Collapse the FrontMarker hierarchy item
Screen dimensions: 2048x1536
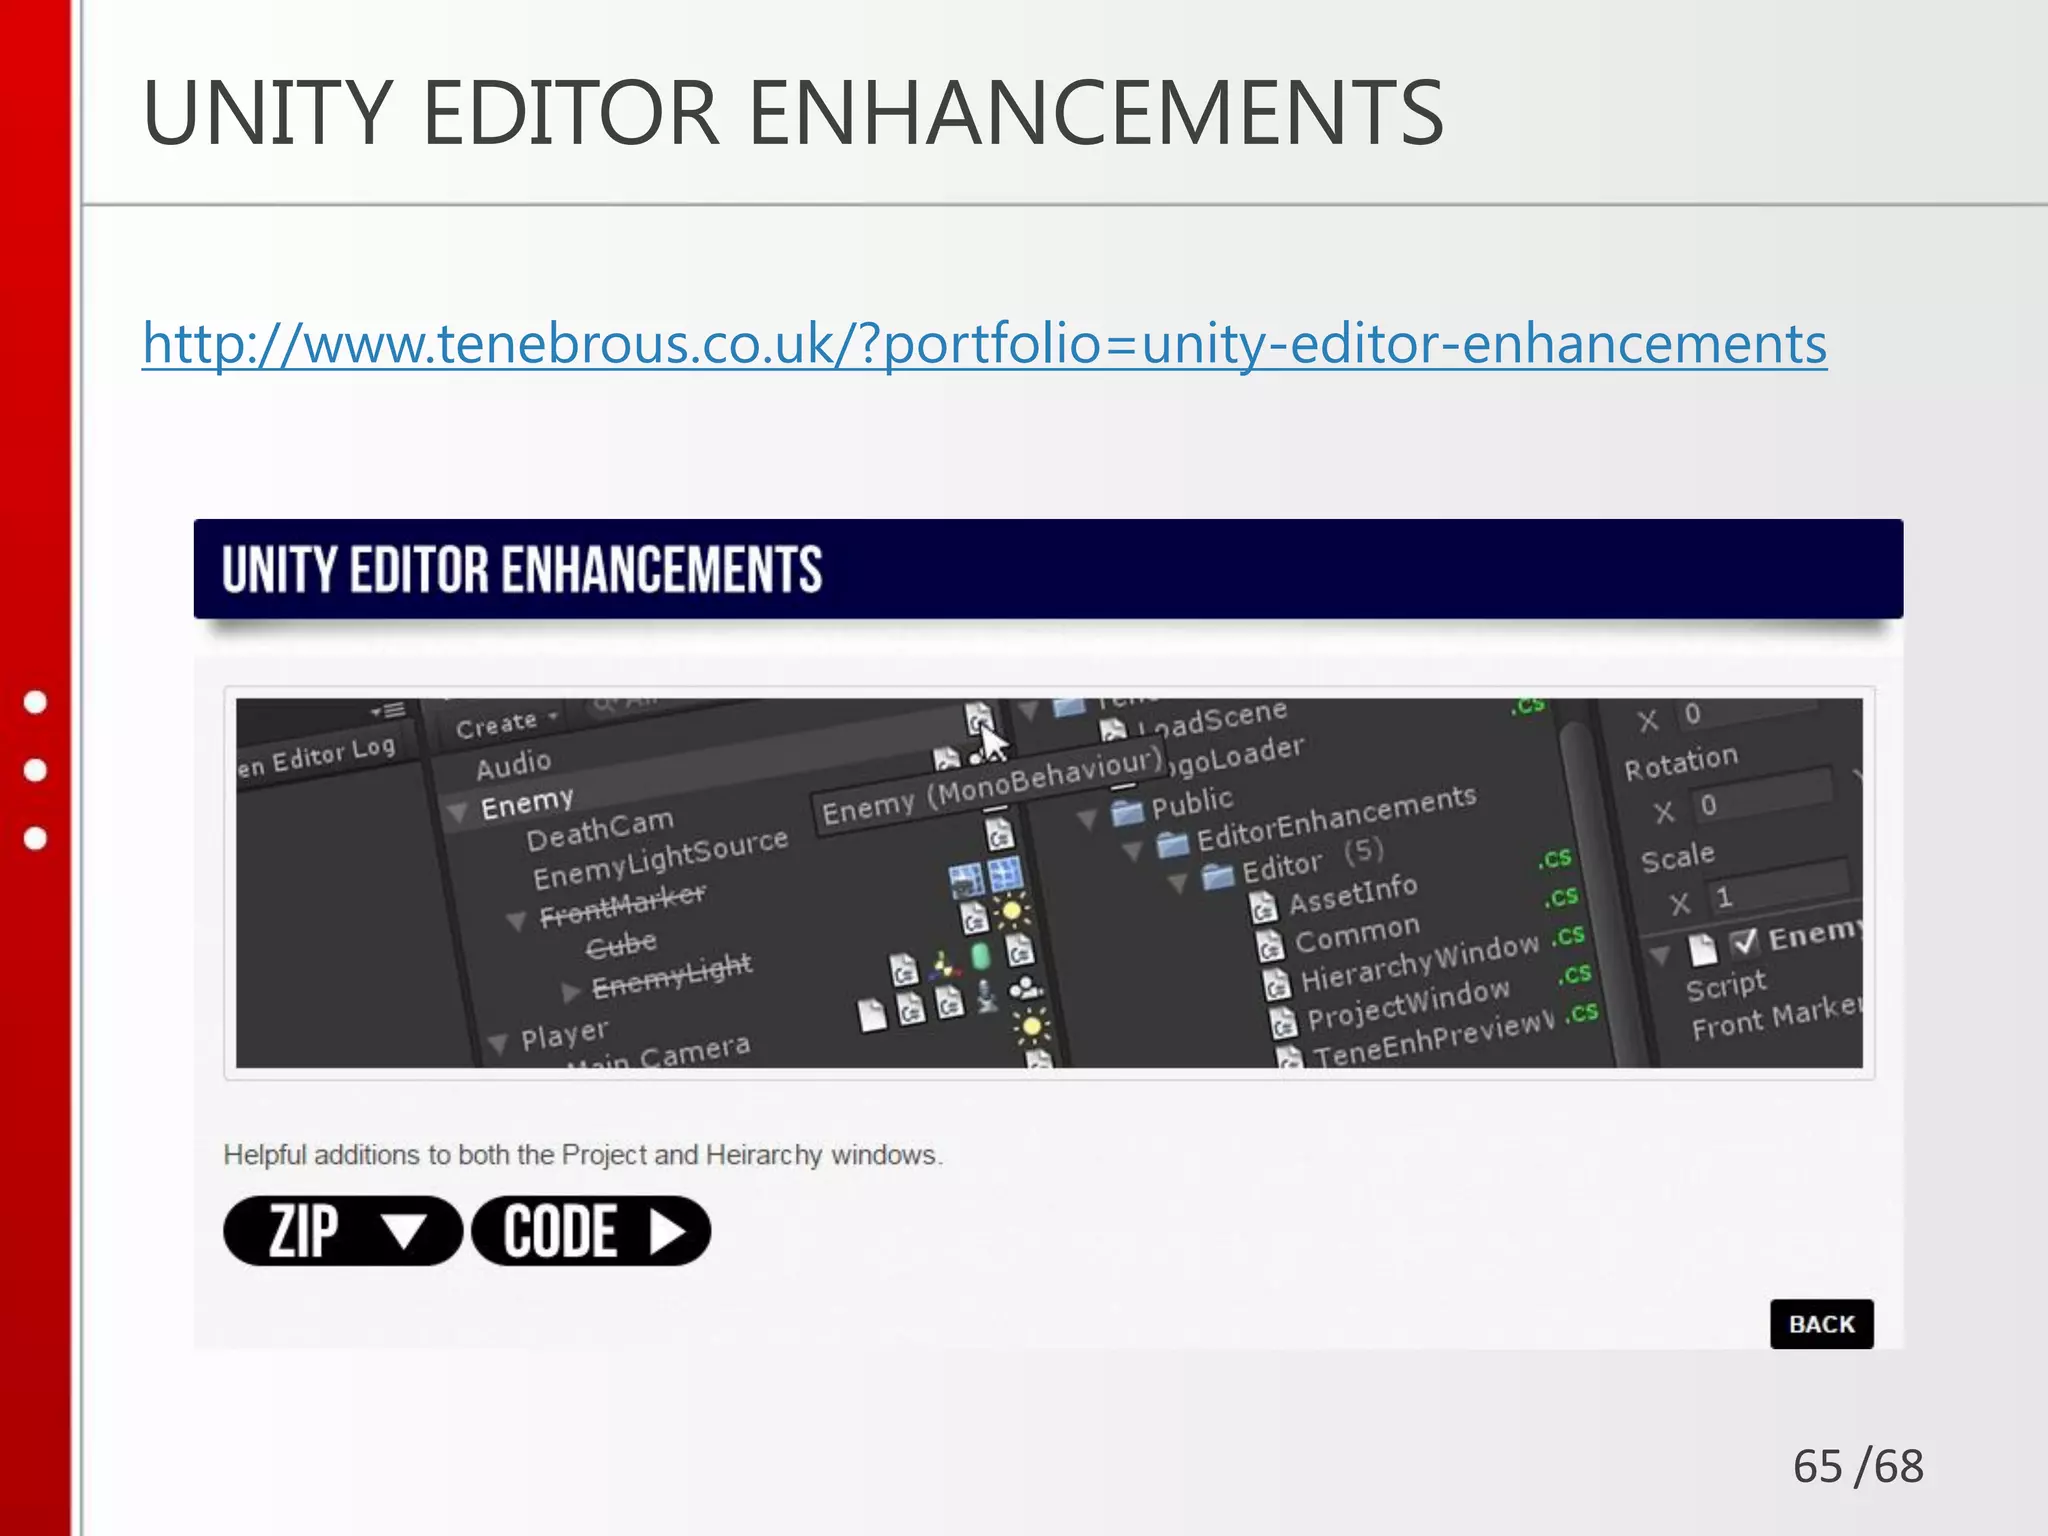pyautogui.click(x=516, y=920)
